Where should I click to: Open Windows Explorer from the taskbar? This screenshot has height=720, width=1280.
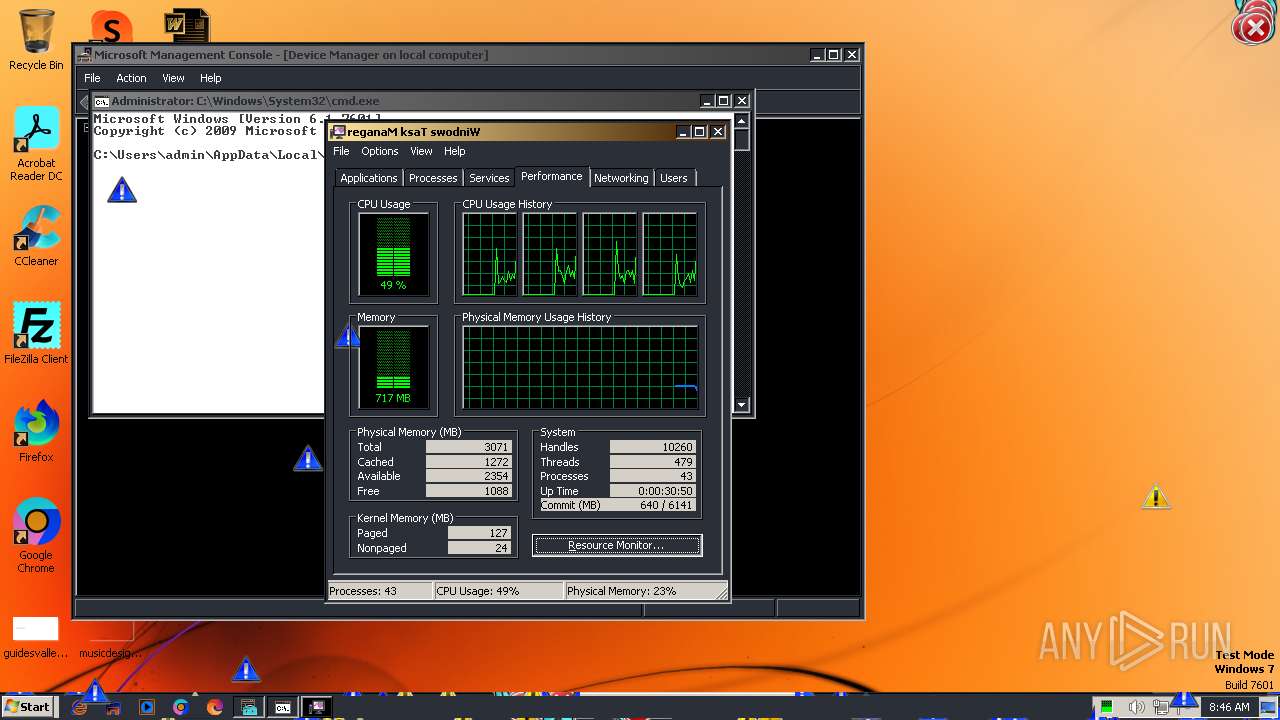click(x=113, y=707)
